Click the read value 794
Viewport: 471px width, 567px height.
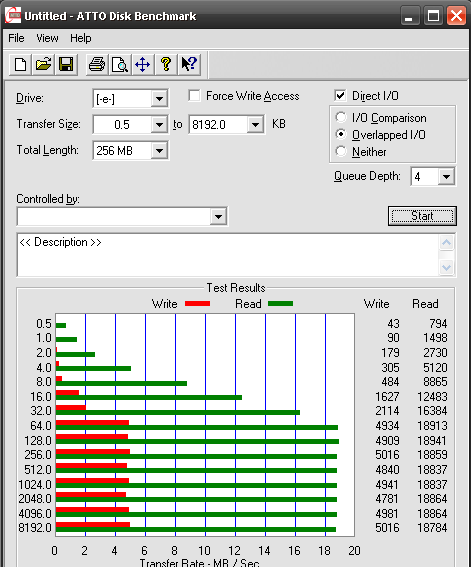click(x=438, y=323)
